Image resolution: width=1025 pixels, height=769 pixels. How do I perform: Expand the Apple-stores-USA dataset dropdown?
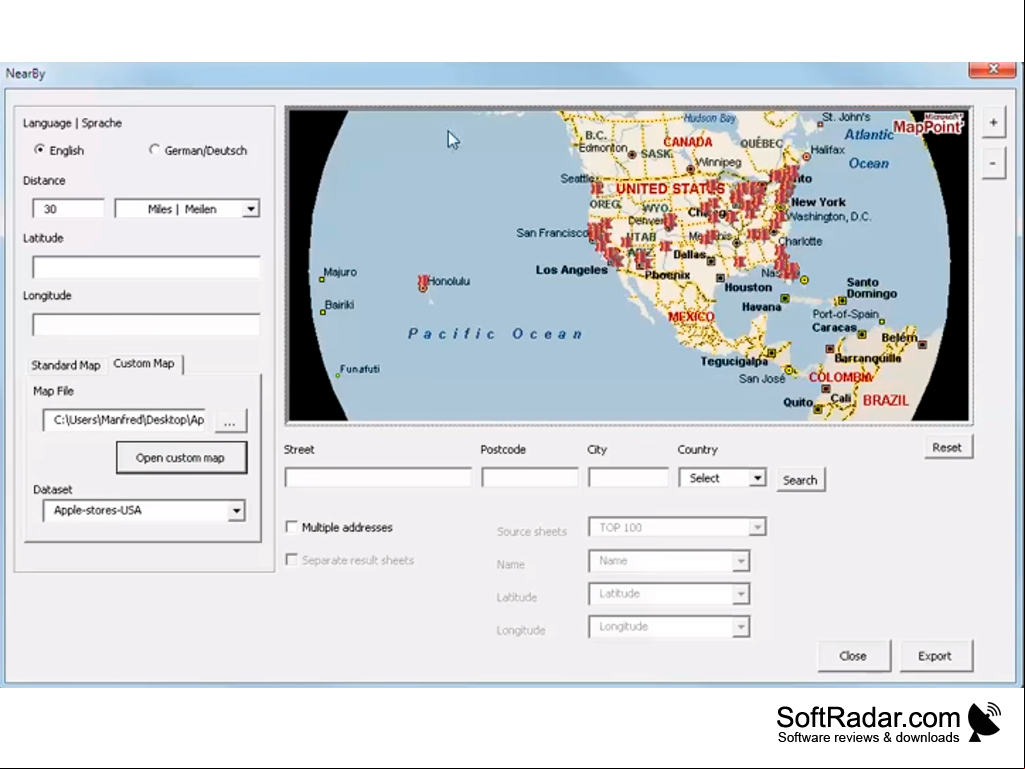point(236,511)
